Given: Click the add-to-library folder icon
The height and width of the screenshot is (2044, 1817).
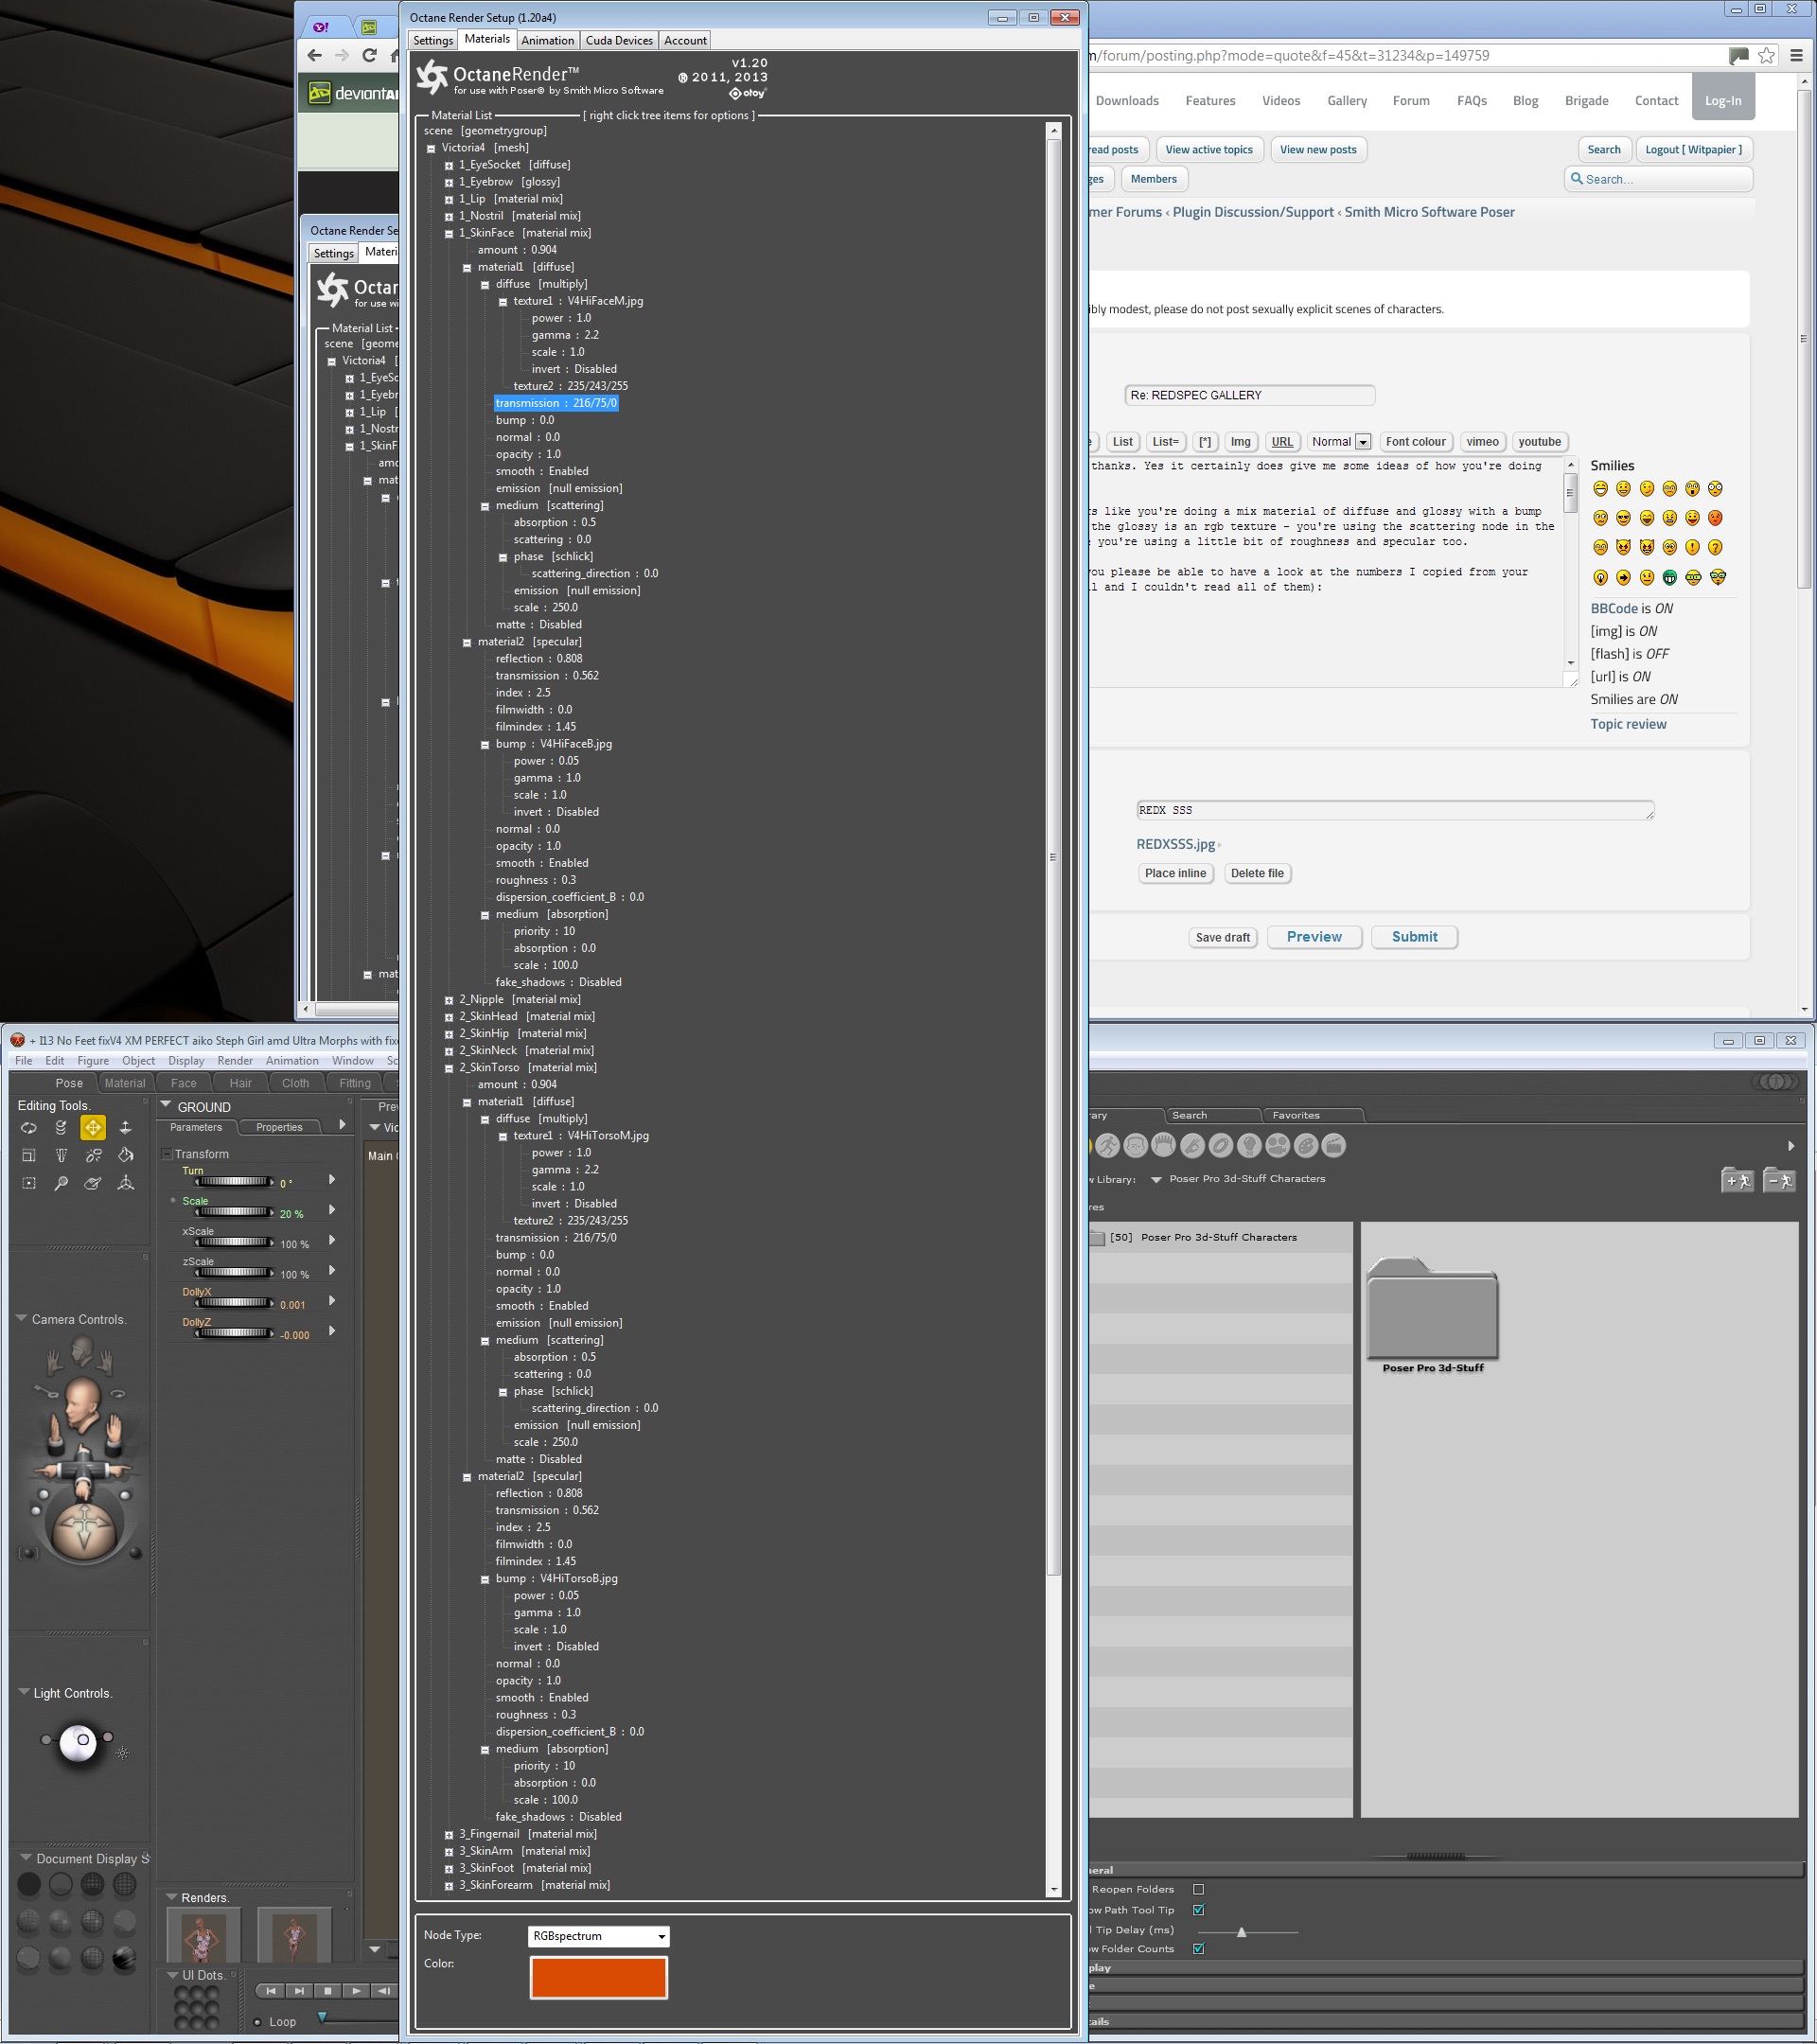Looking at the screenshot, I should [x=1737, y=1180].
